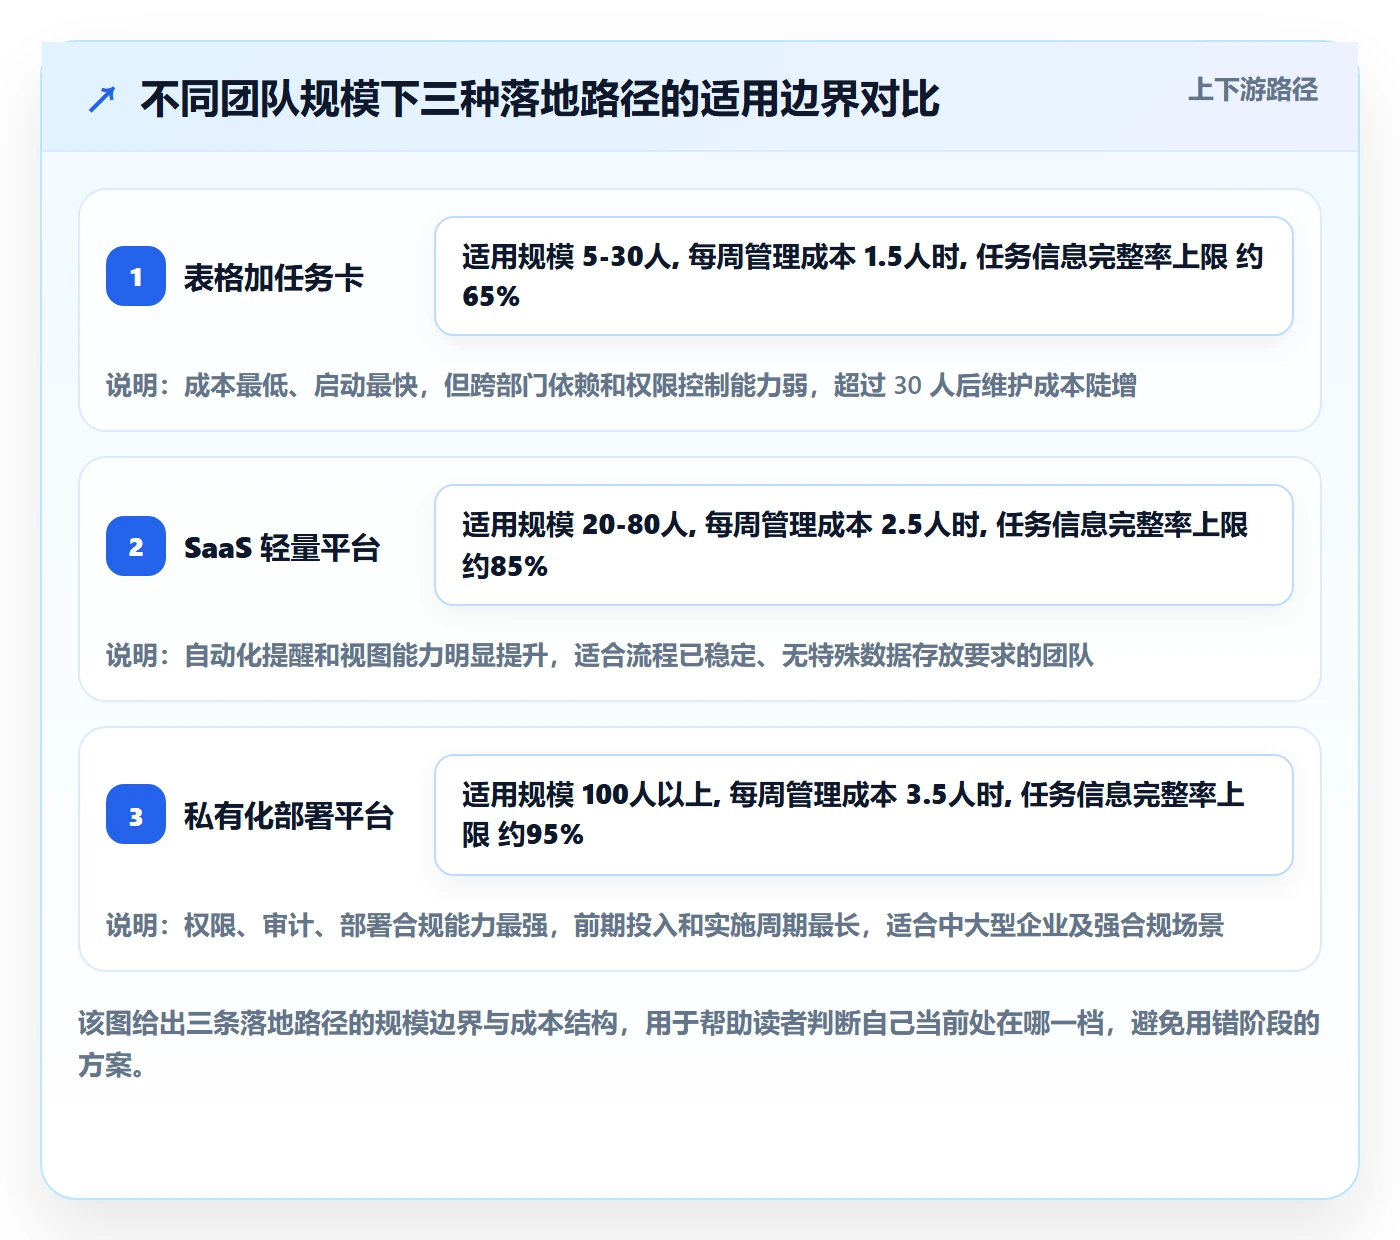Click the note starting 说明：自动化提醒和视图能力
The height and width of the screenshot is (1240, 1400).
(x=600, y=656)
